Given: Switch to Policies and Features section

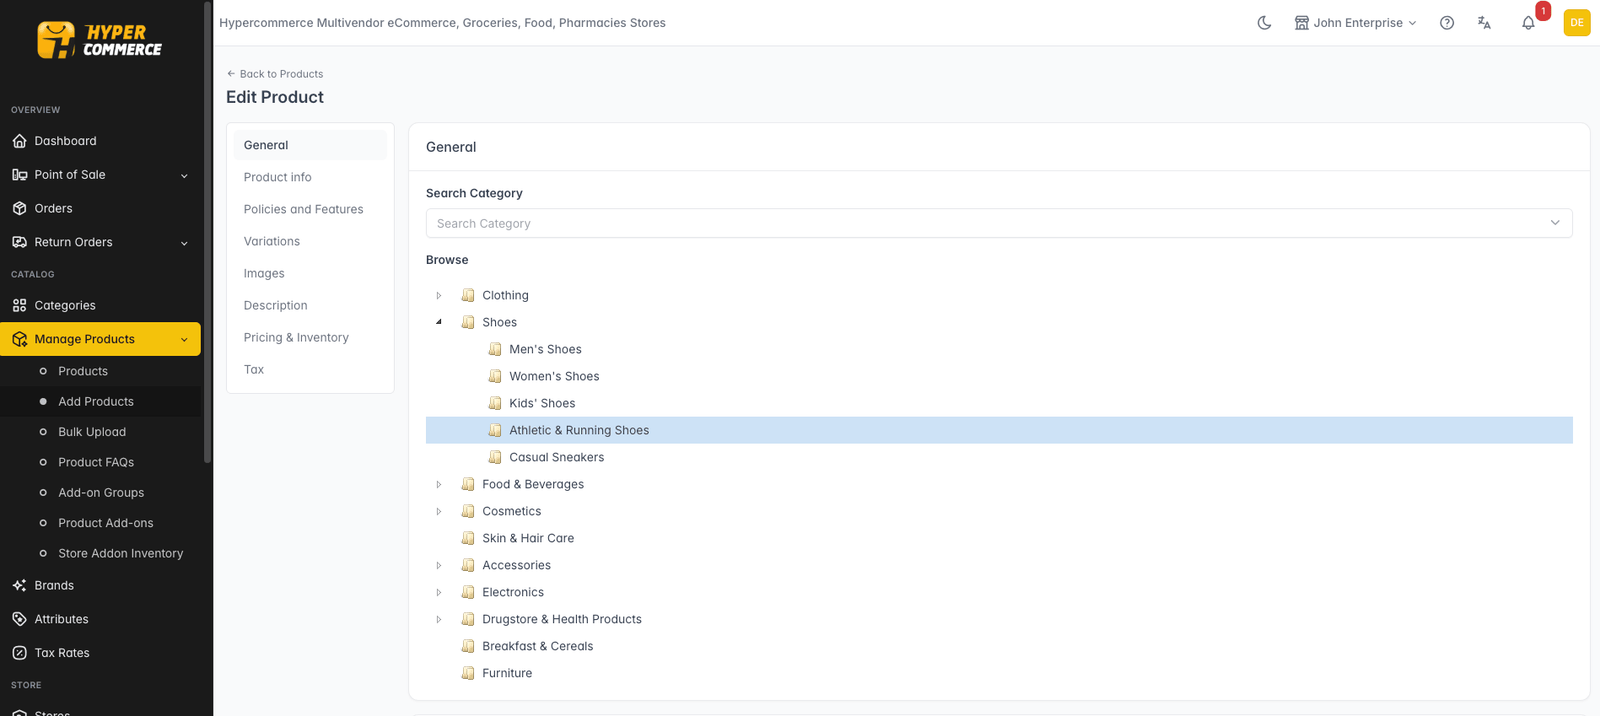Looking at the screenshot, I should tap(310, 209).
